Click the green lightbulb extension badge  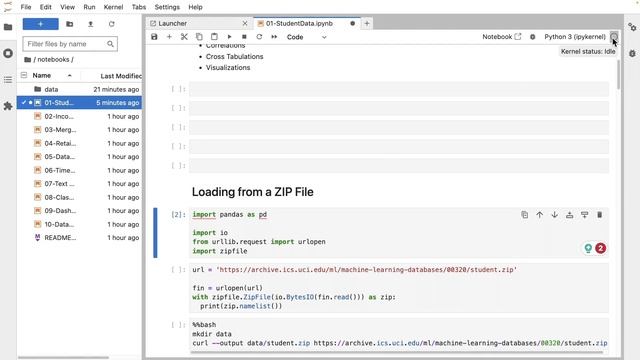pyautogui.click(x=588, y=248)
